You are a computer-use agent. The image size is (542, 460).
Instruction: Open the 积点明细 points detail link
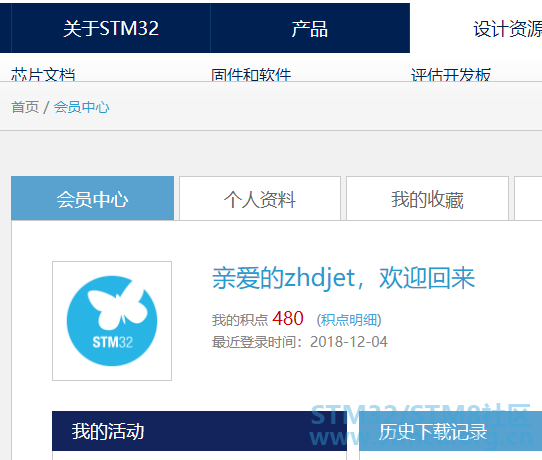tap(349, 320)
